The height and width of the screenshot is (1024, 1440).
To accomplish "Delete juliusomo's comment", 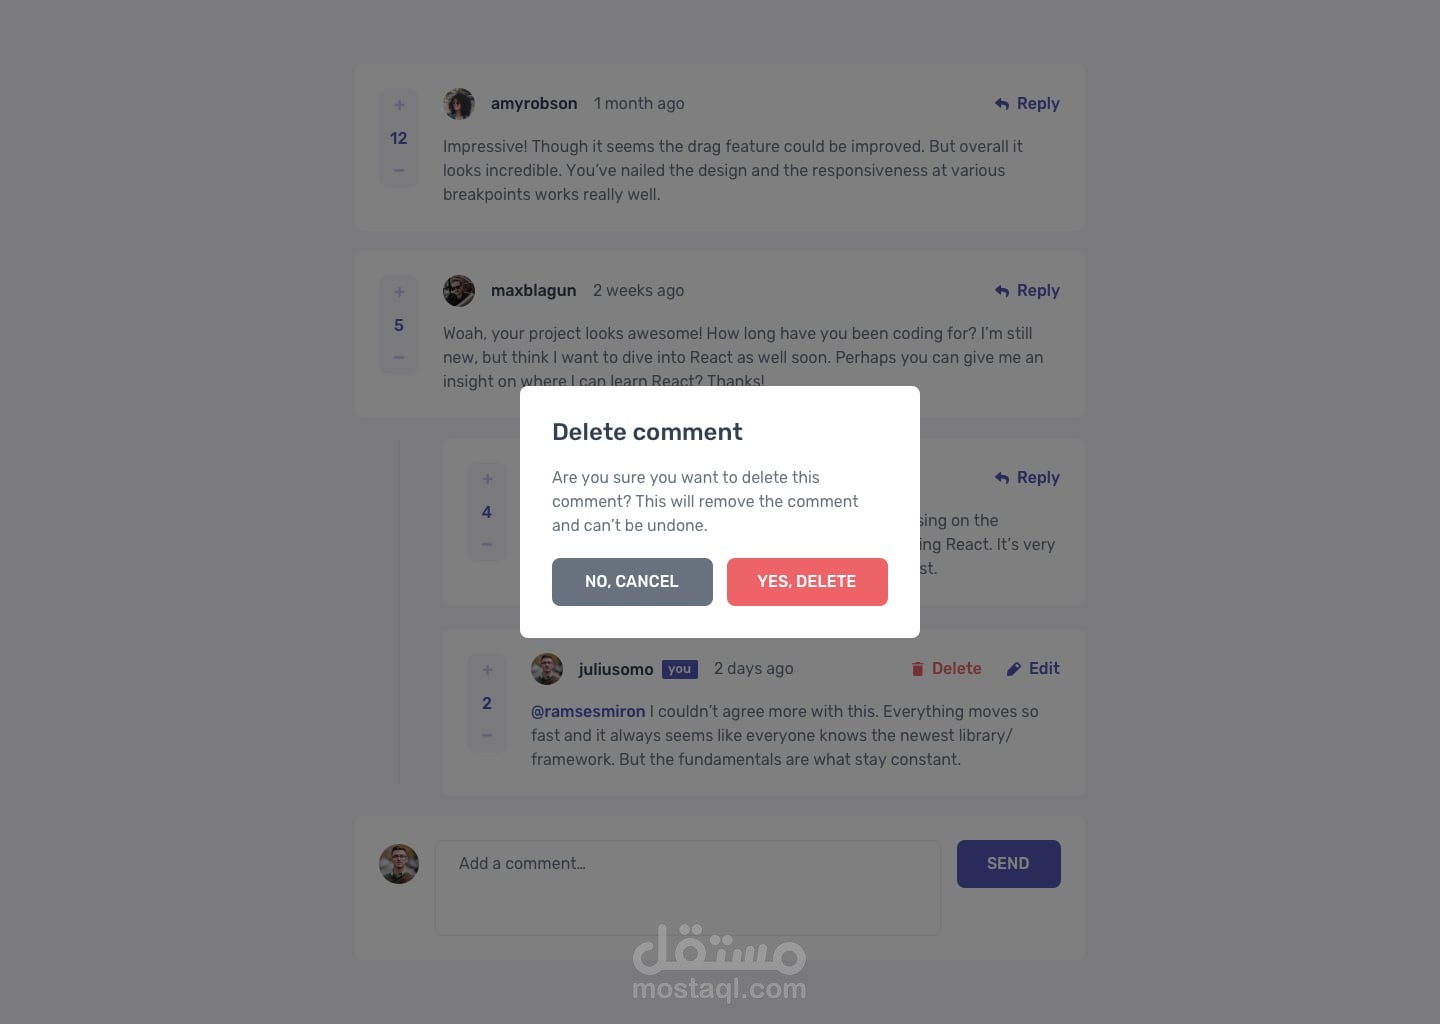I will [946, 669].
